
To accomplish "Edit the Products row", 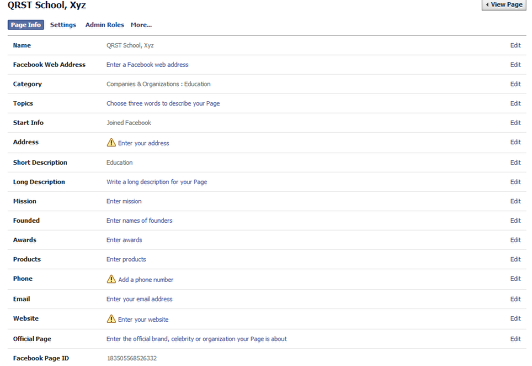I will pos(515,259).
